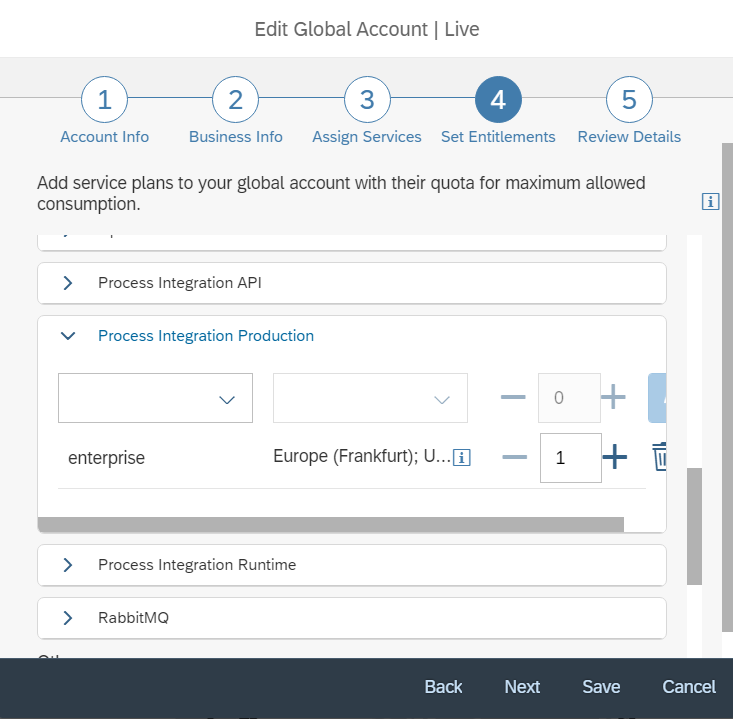Image resolution: width=733 pixels, height=719 pixels.
Task: Increase enterprise plan quota
Action: pos(615,457)
